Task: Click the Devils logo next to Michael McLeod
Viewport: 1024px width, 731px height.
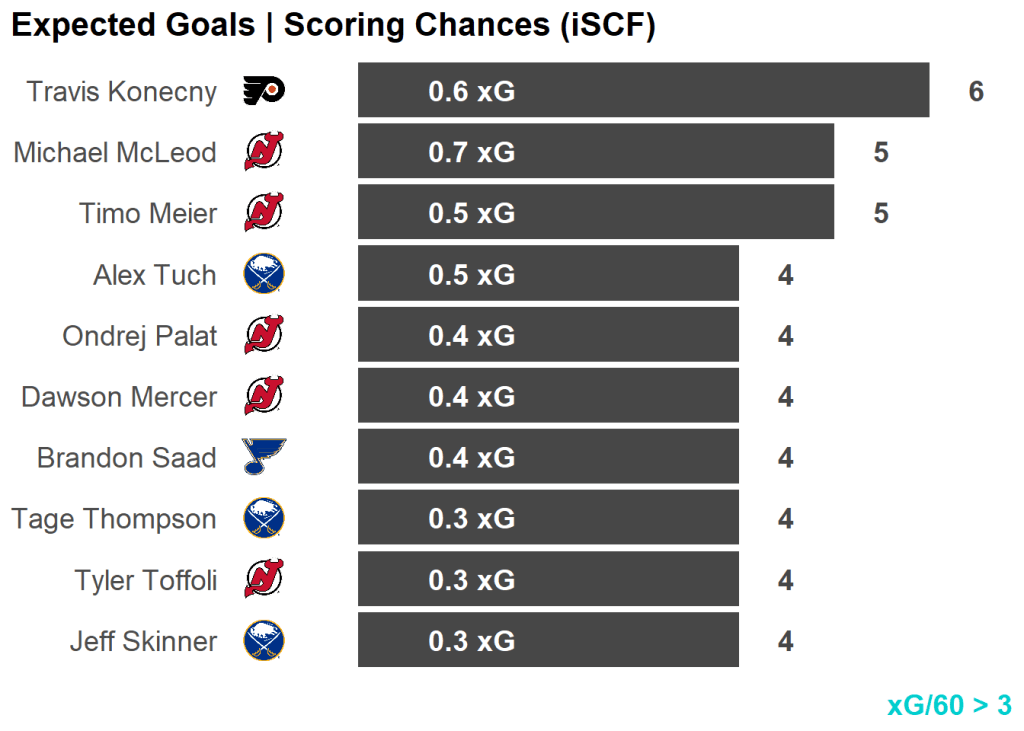Action: click(264, 153)
